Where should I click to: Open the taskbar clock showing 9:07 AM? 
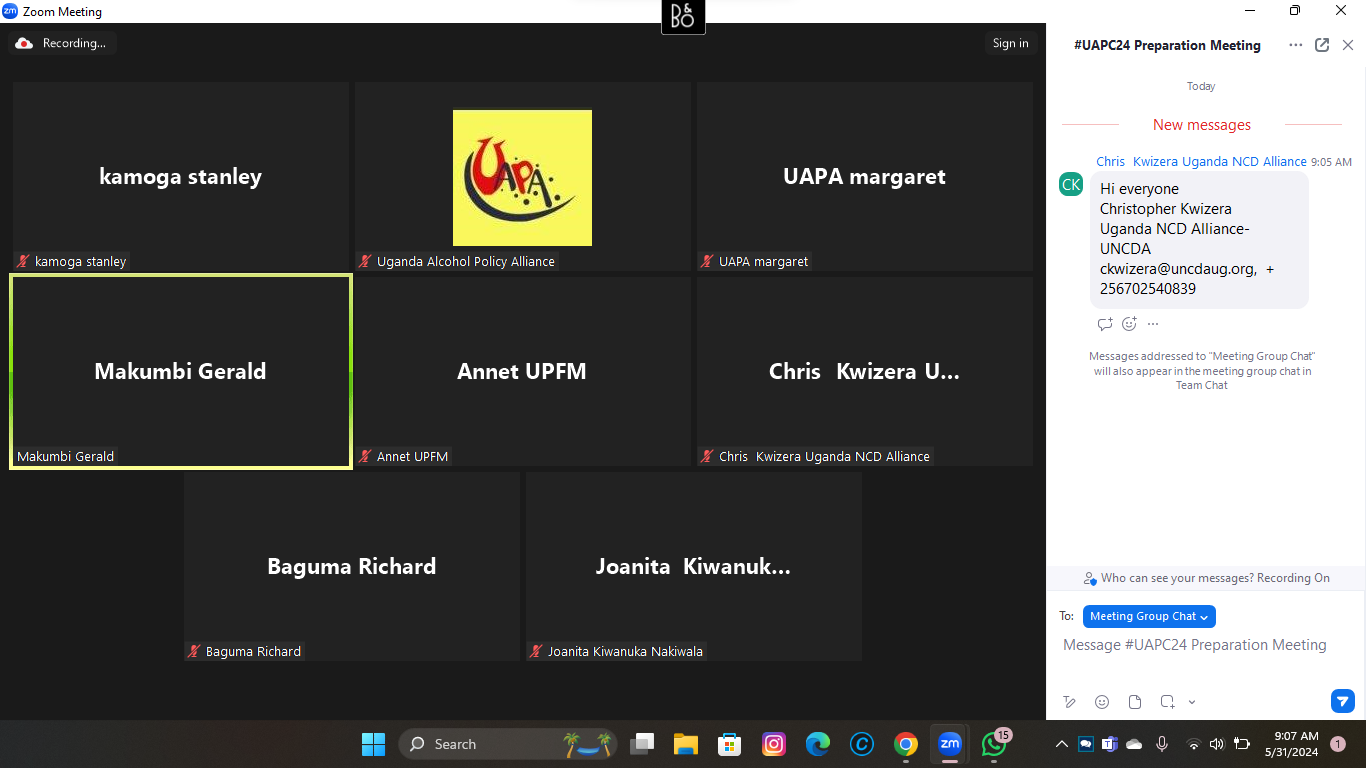point(1291,744)
